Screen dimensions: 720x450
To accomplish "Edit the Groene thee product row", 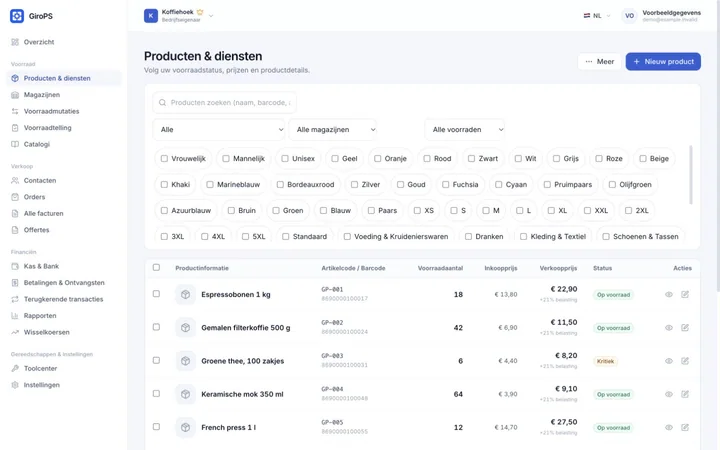I will [x=685, y=361].
